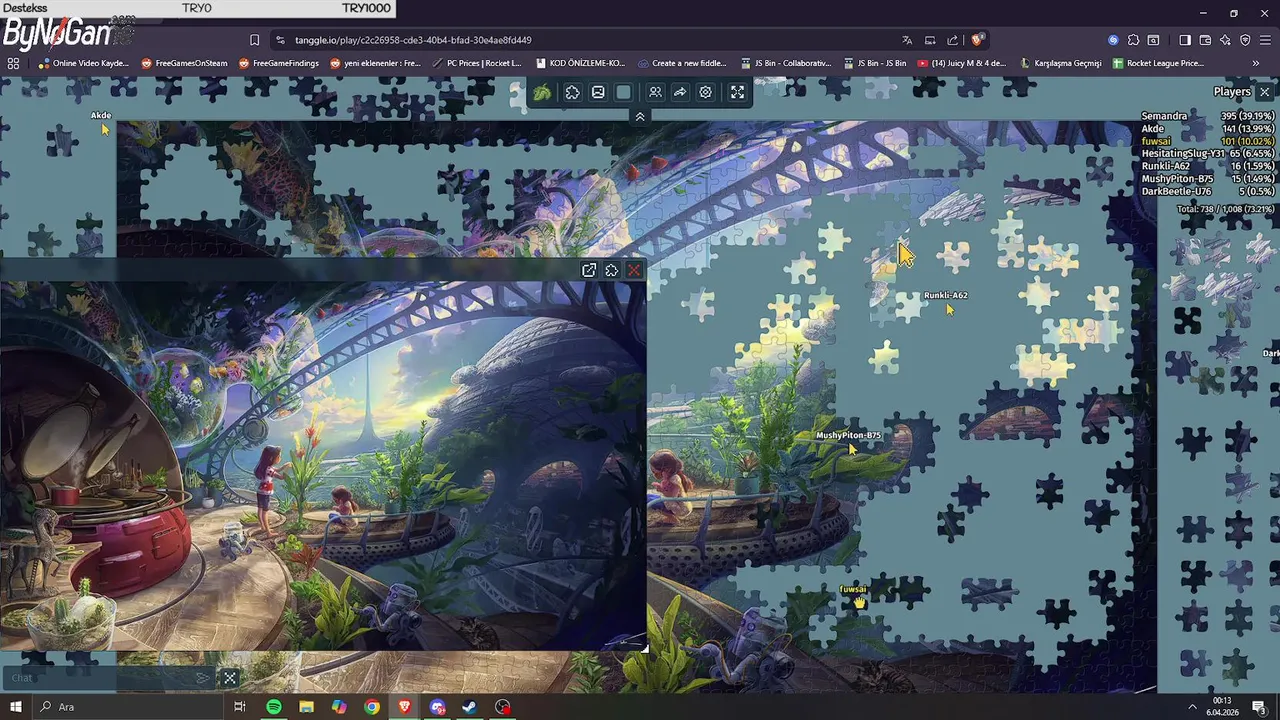Open the apps grid in bookmarks bar
This screenshot has height=720, width=1280.
13,63
